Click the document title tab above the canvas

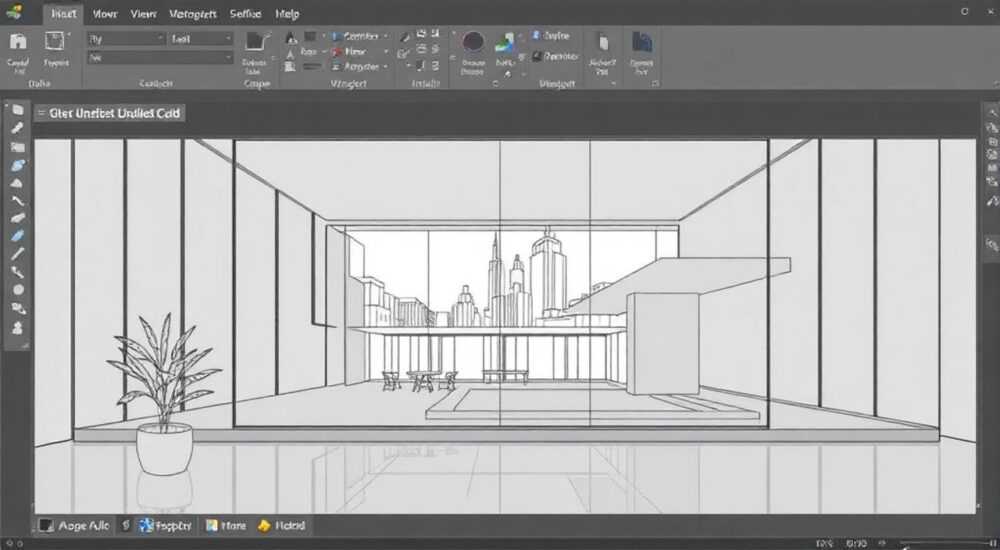pos(110,114)
